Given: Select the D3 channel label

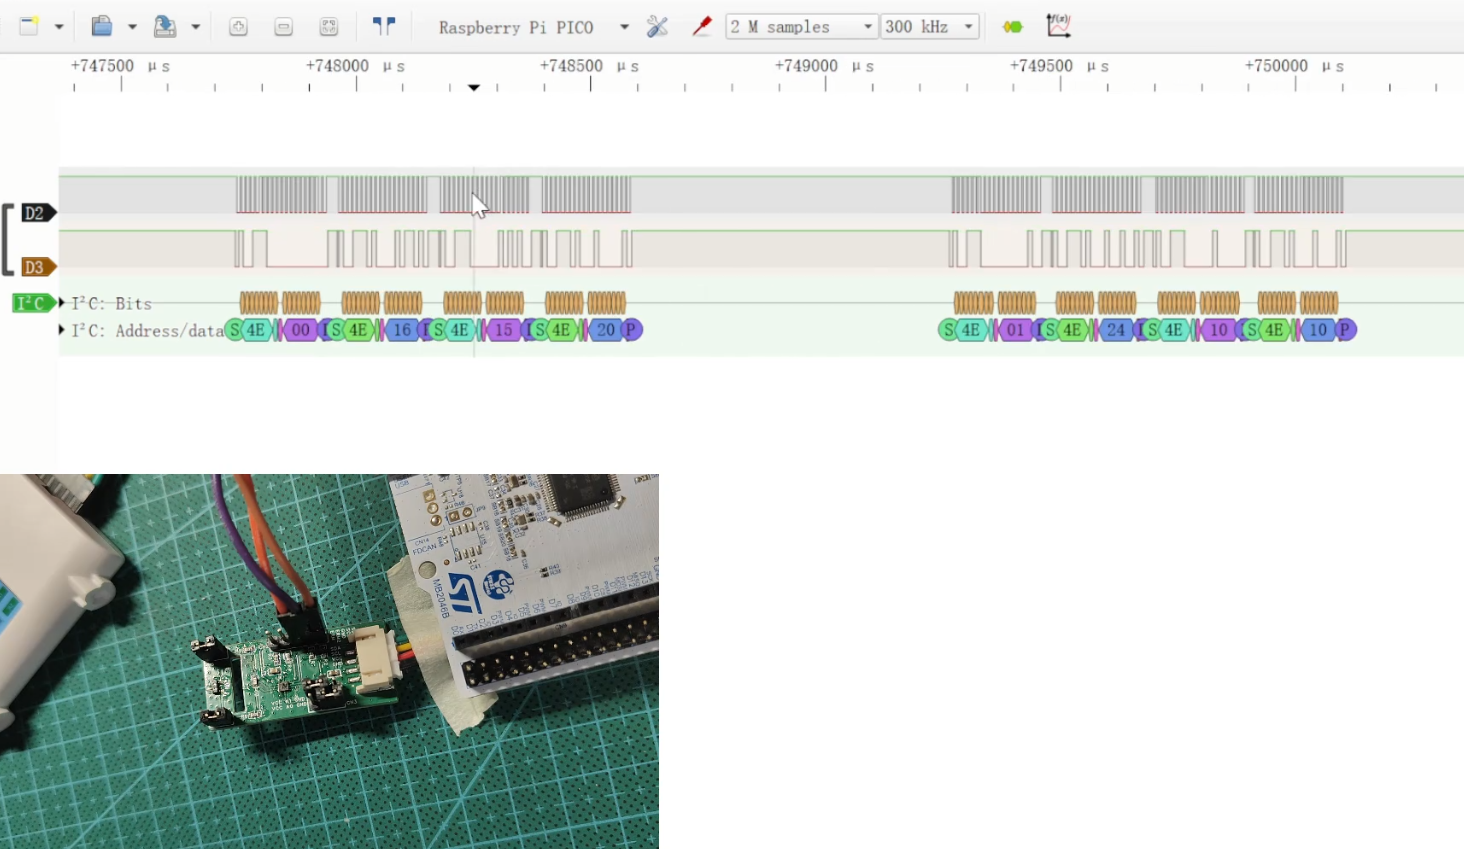Looking at the screenshot, I should pos(36,267).
